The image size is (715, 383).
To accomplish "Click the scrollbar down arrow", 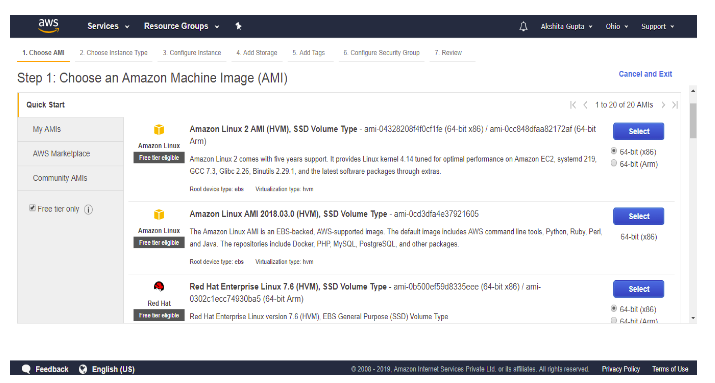I will point(693,318).
